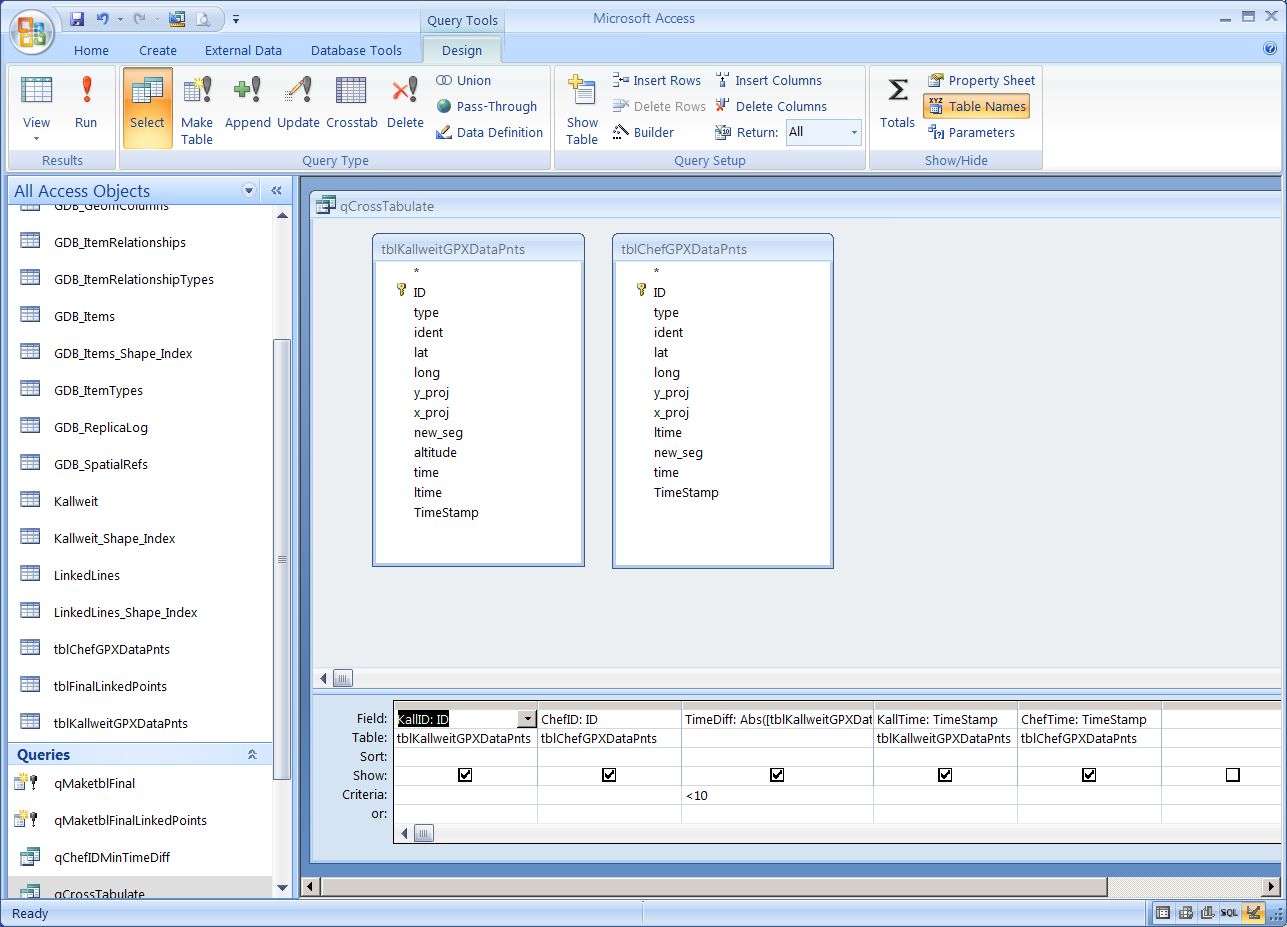This screenshot has width=1287, height=927.
Task: Save using the Quick Access floppy icon
Action: (77, 19)
